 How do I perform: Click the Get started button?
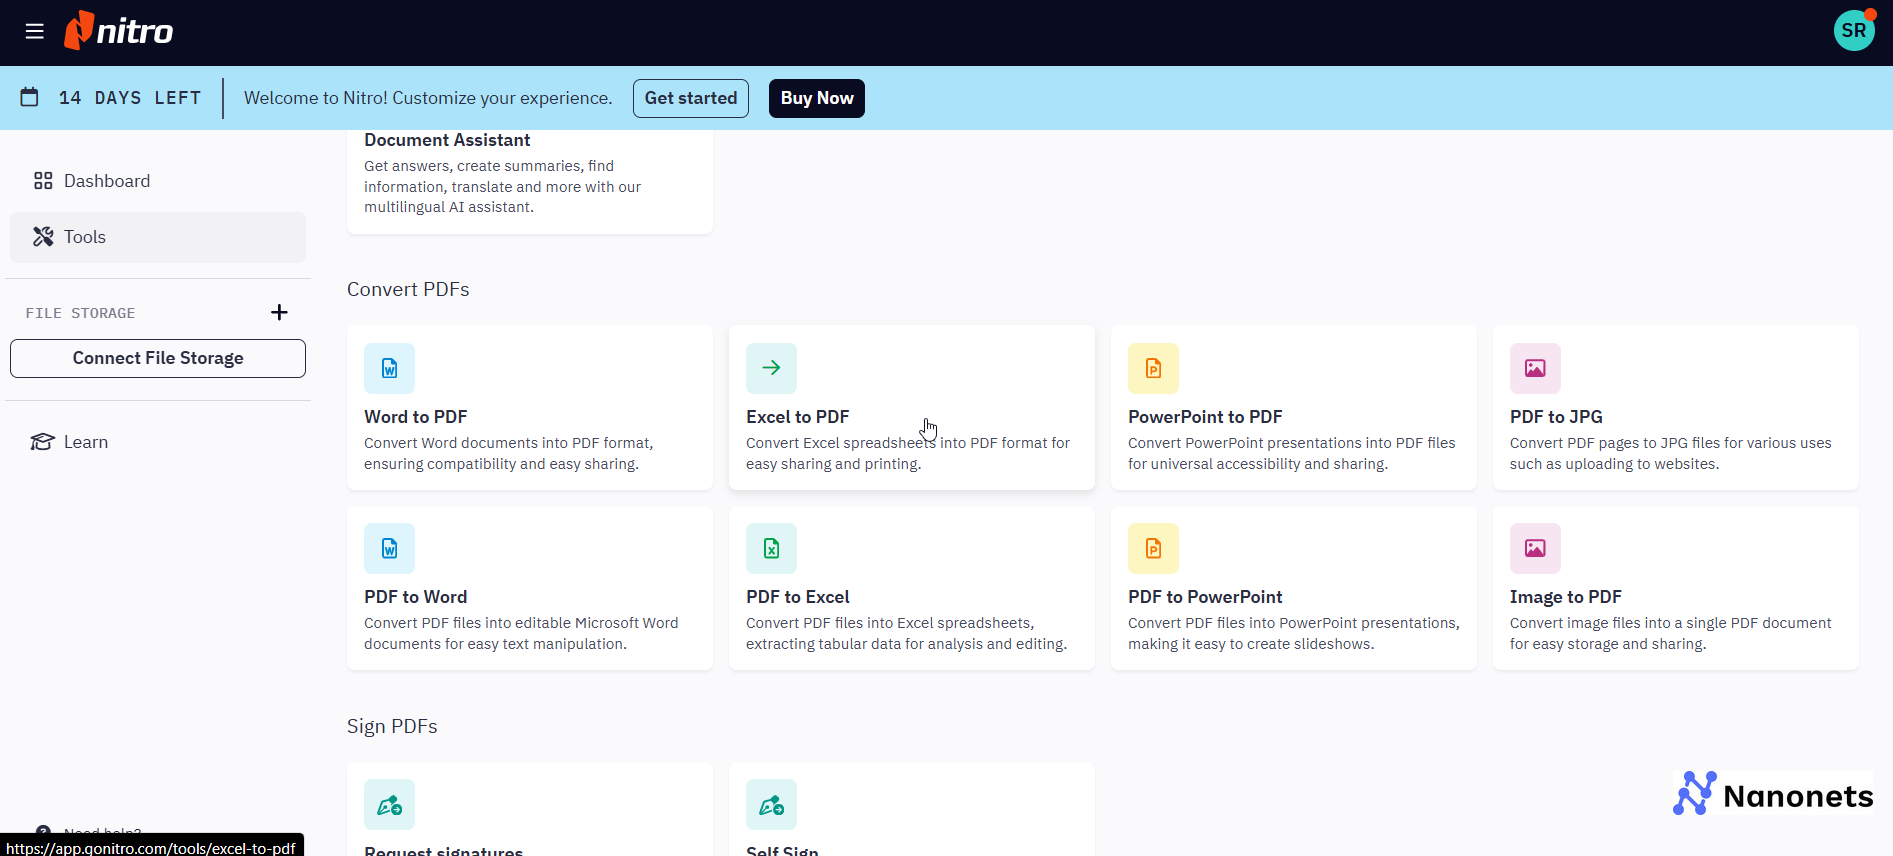pyautogui.click(x=691, y=98)
